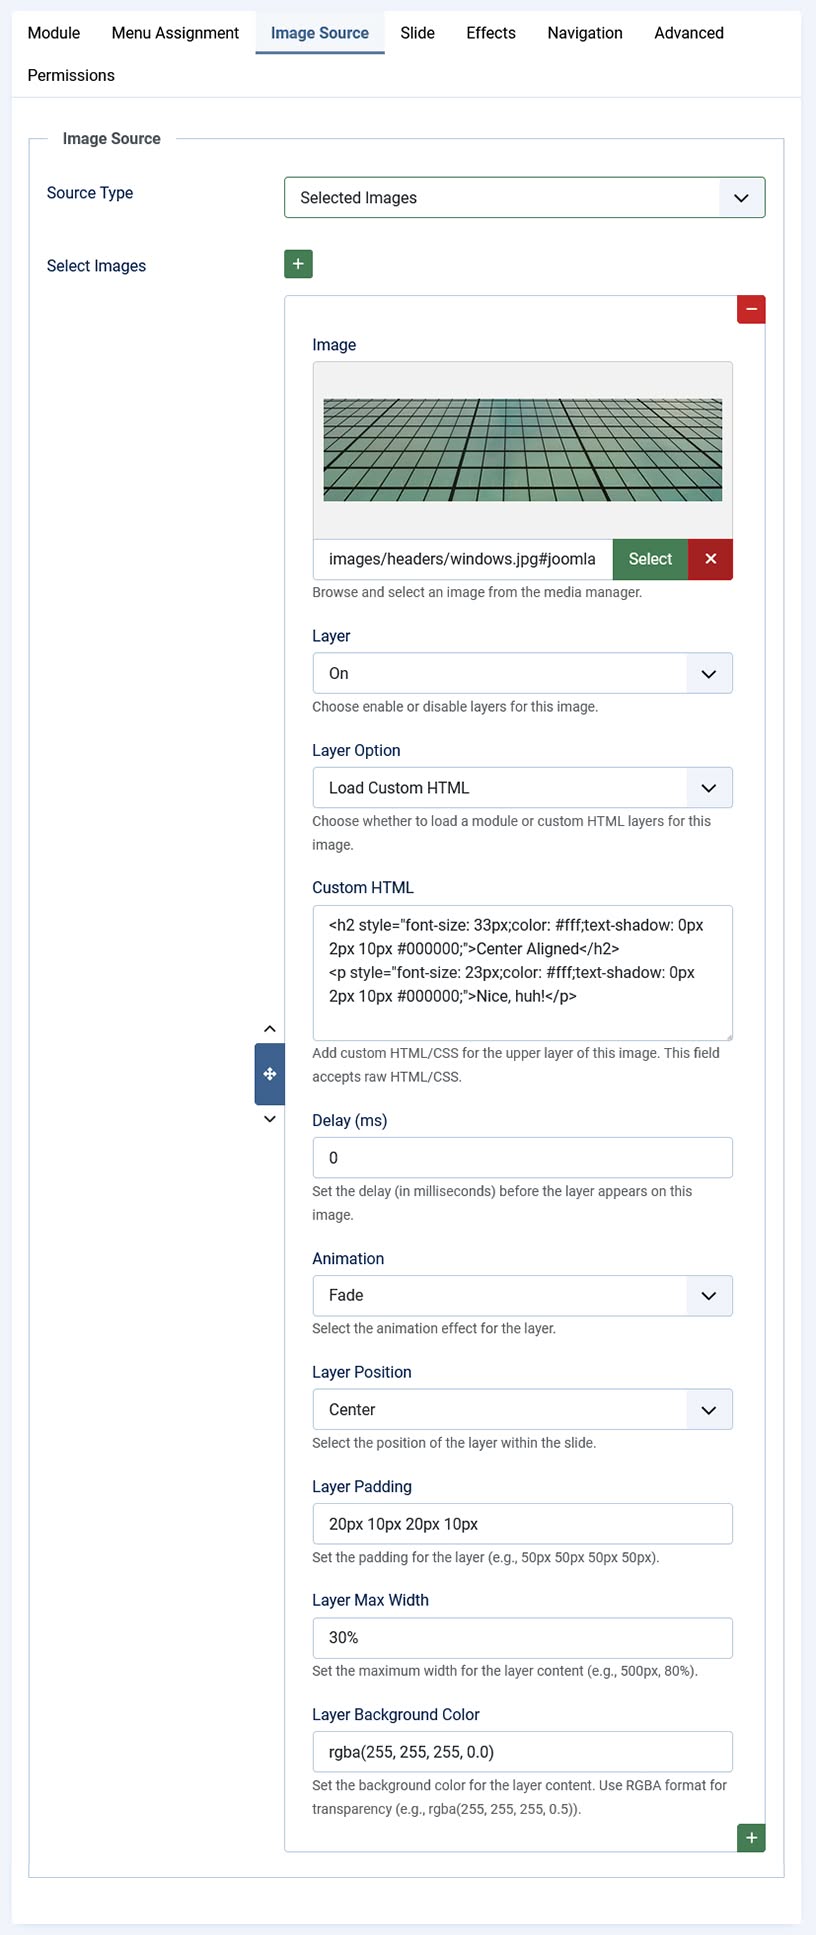Grab the blue move handle
816x1935 pixels.
270,1074
